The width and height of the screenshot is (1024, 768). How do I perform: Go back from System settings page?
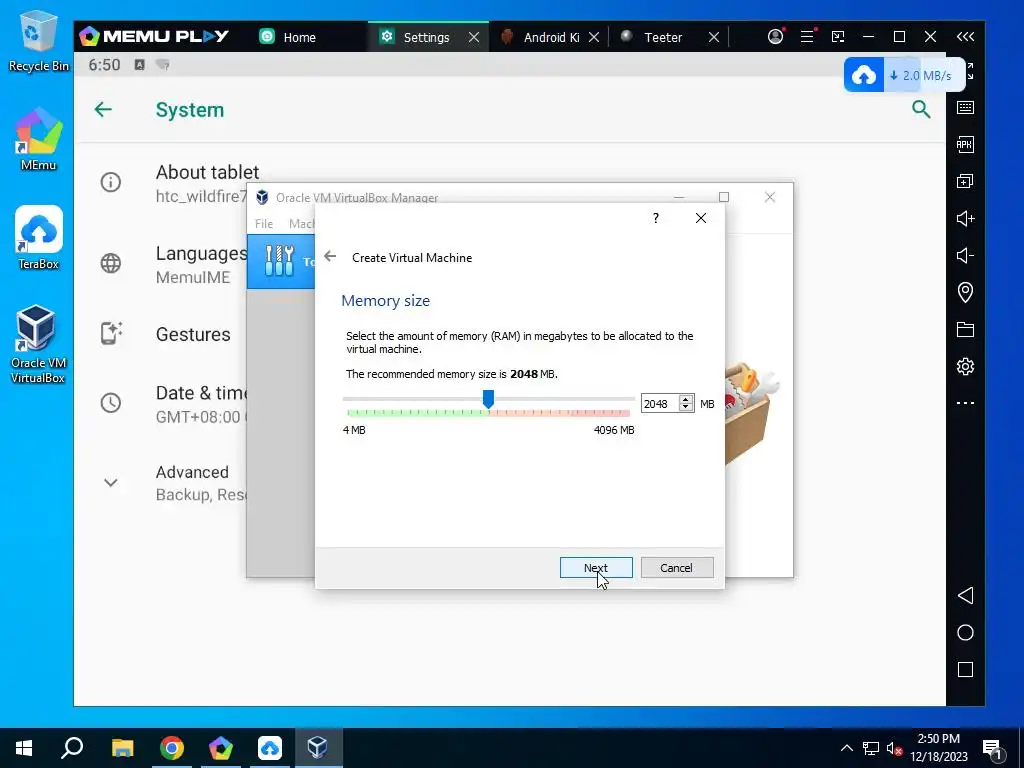[103, 109]
